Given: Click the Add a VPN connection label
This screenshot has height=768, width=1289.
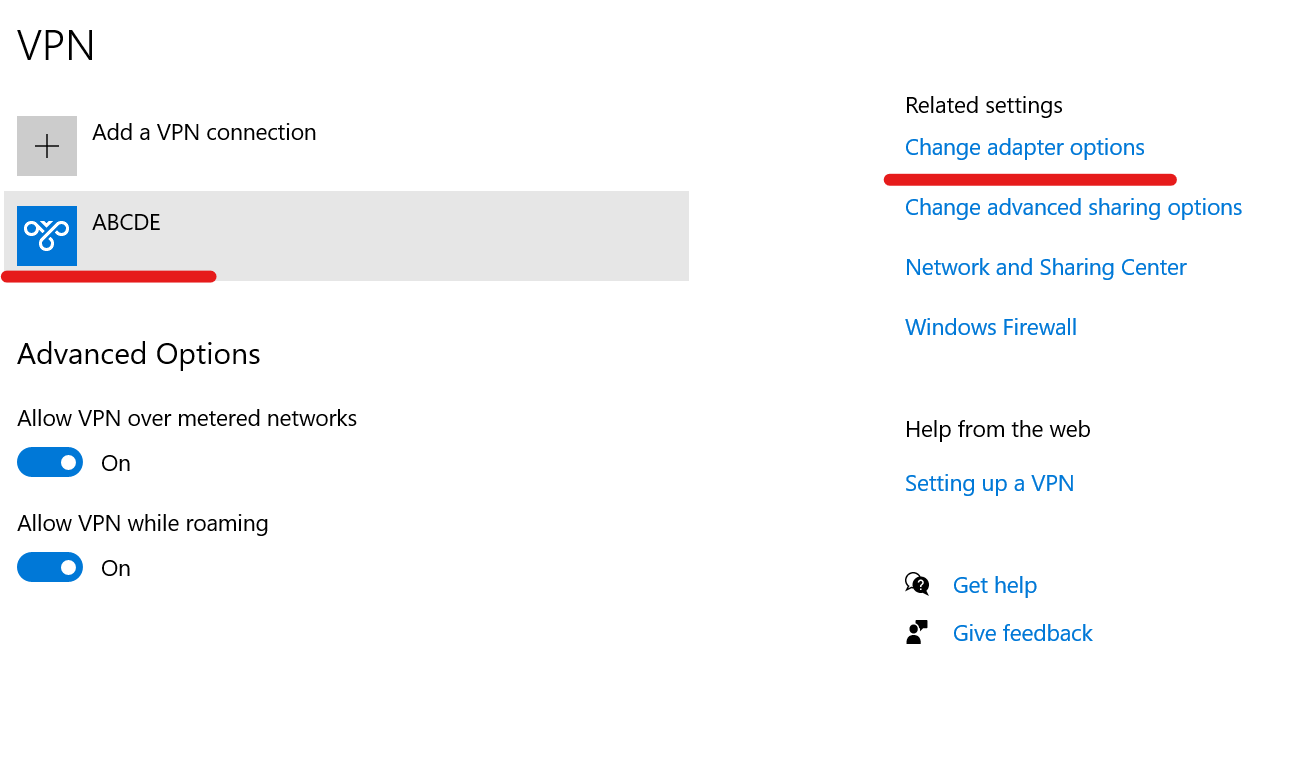Looking at the screenshot, I should click(x=204, y=132).
